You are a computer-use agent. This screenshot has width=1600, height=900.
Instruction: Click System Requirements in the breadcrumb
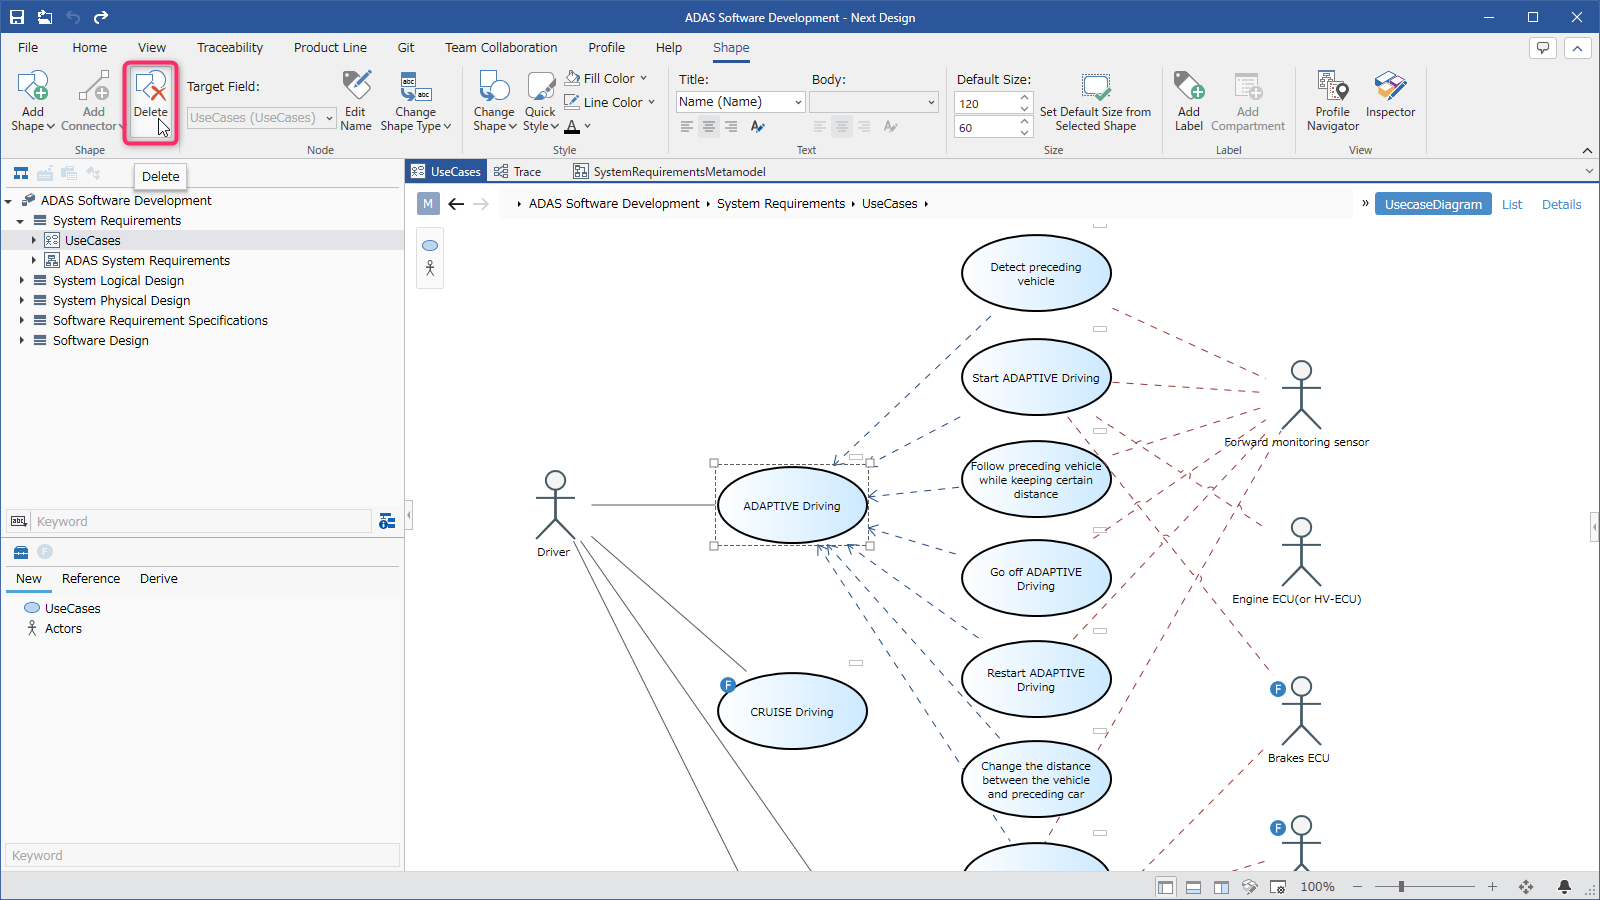(781, 204)
